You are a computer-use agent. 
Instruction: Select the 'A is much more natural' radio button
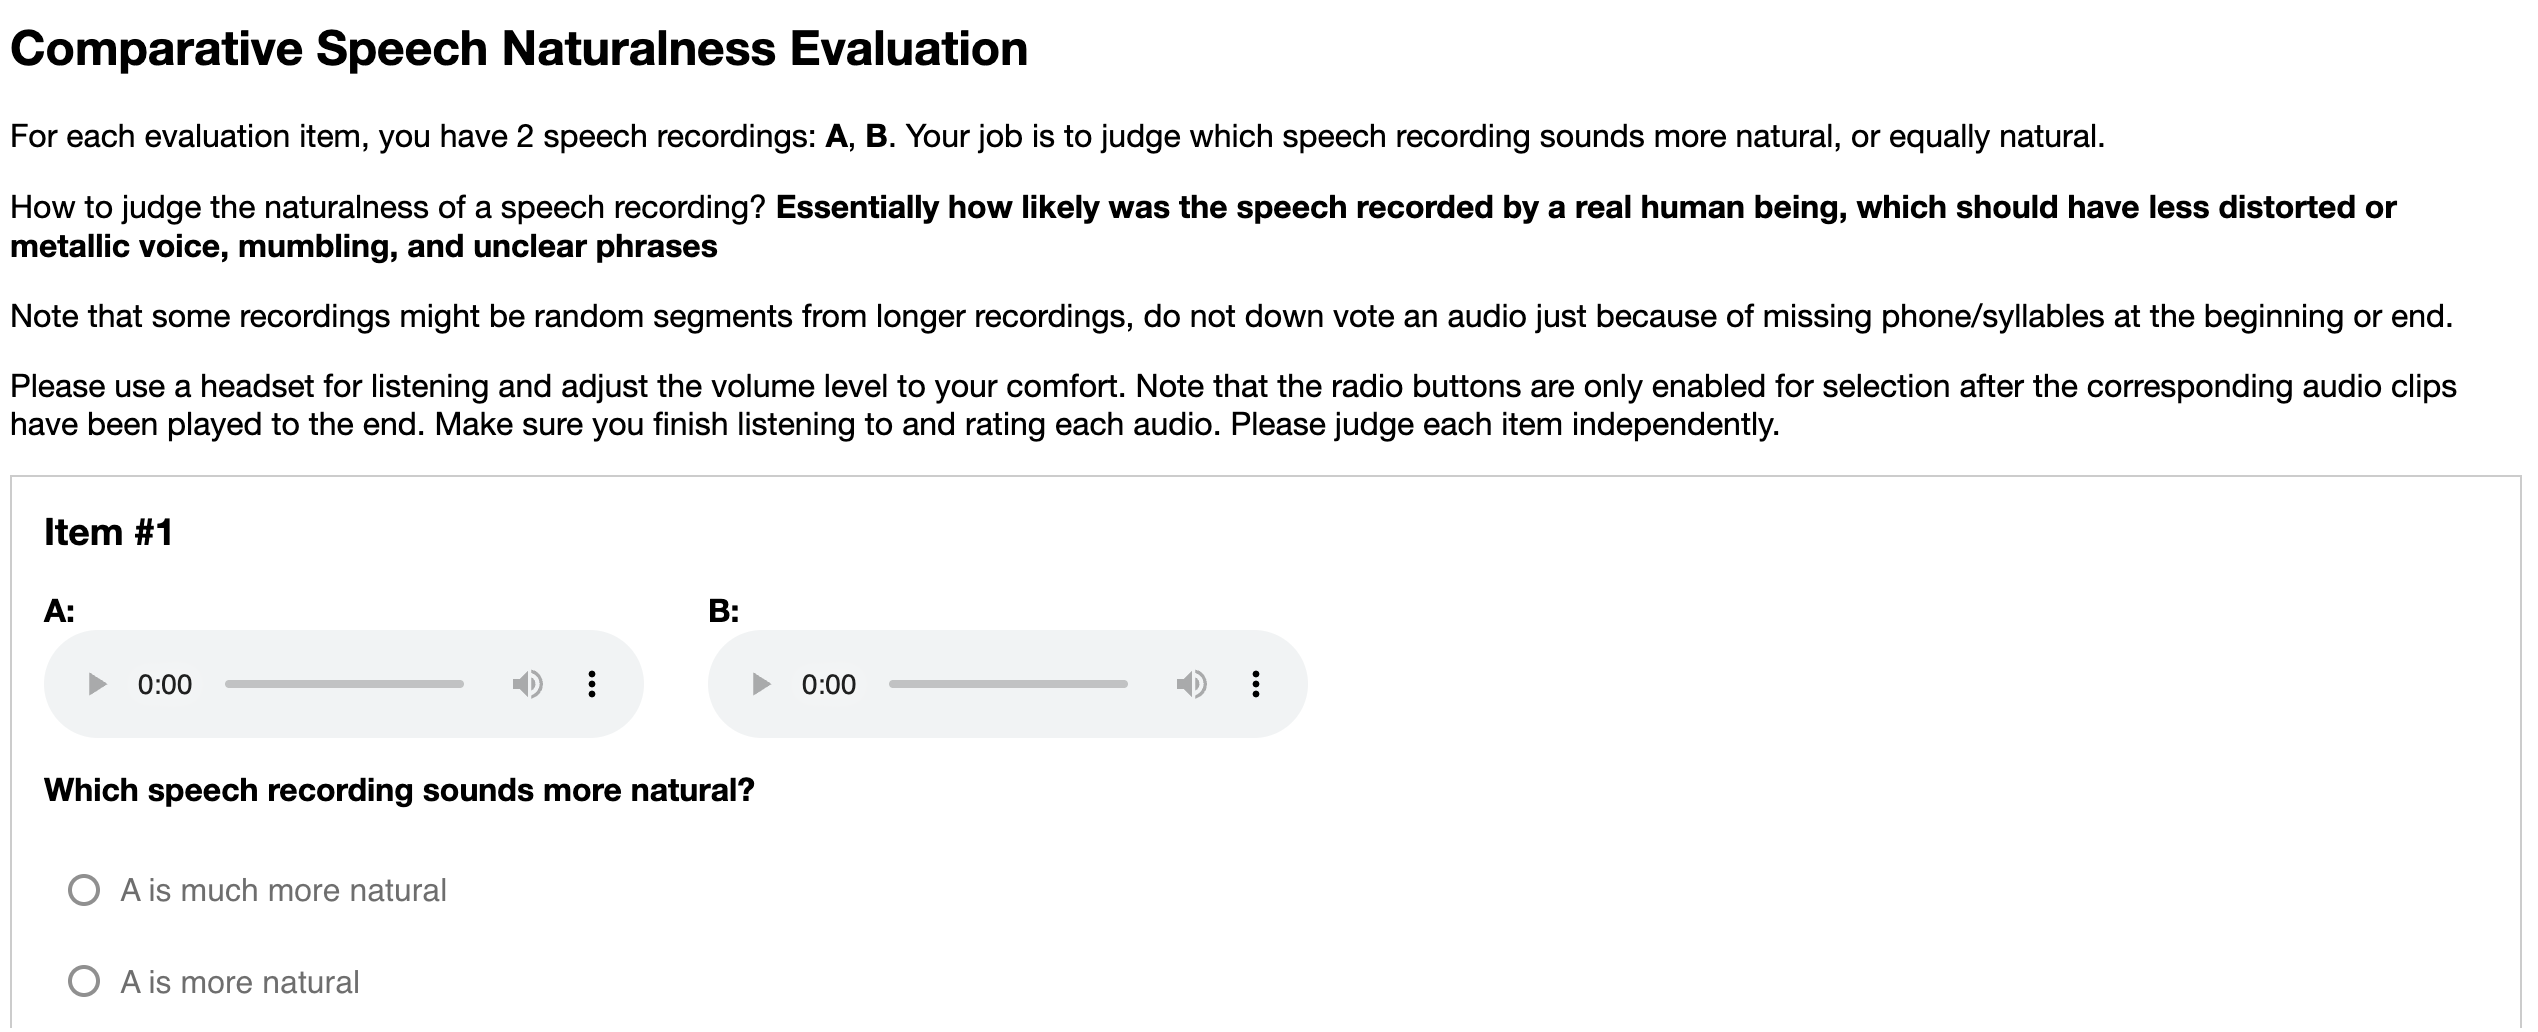[x=84, y=890]
